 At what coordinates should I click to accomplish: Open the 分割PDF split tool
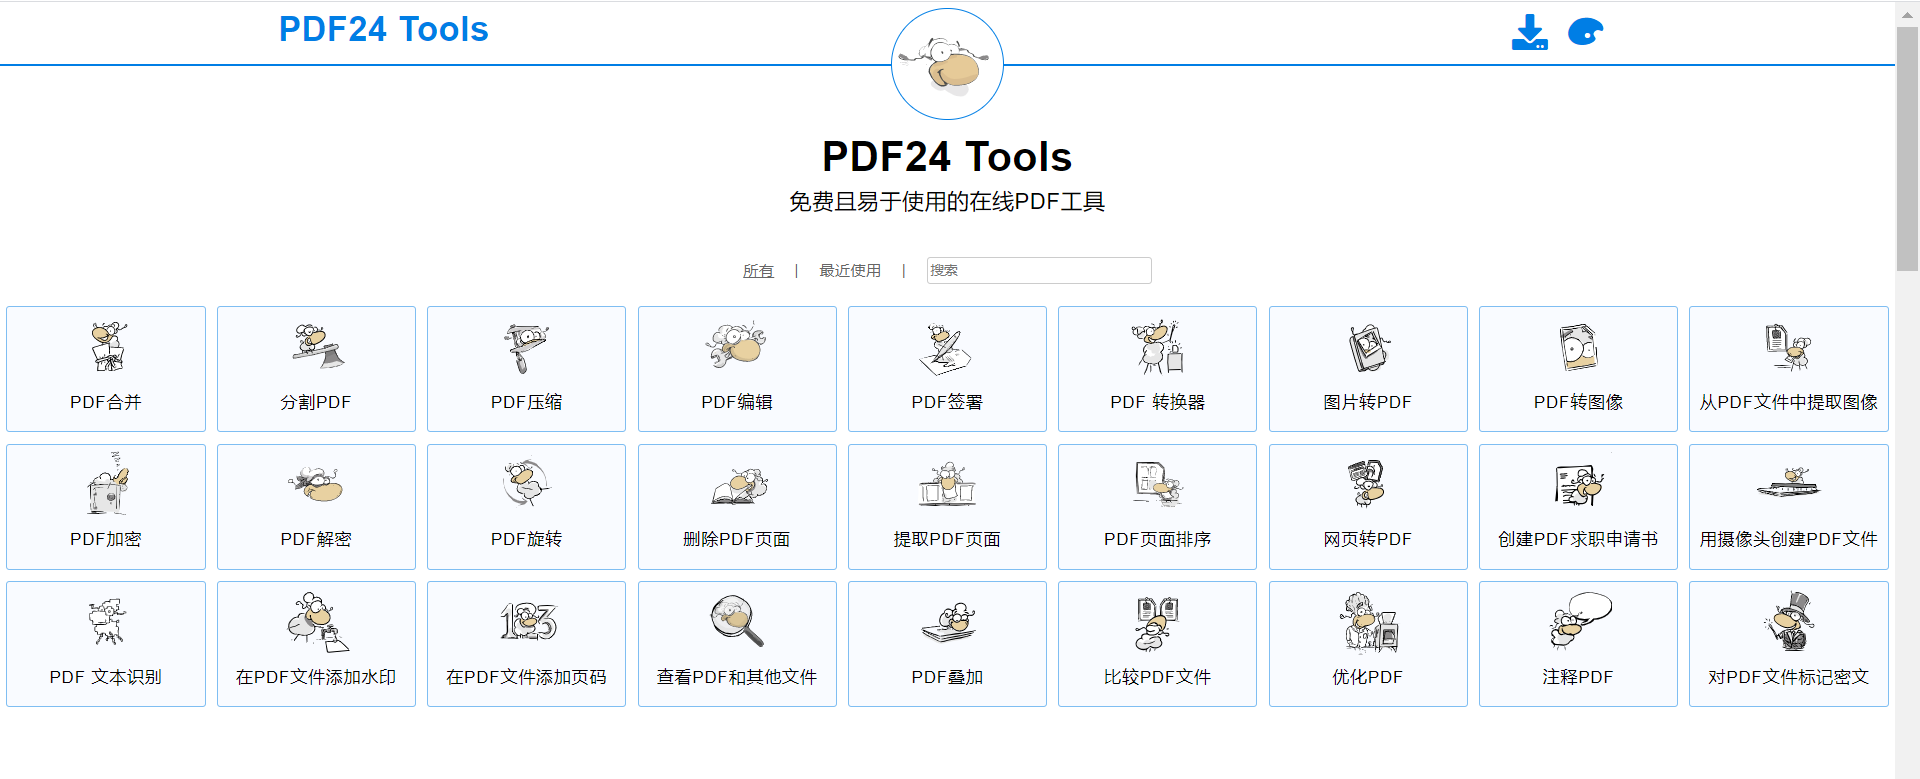316,369
